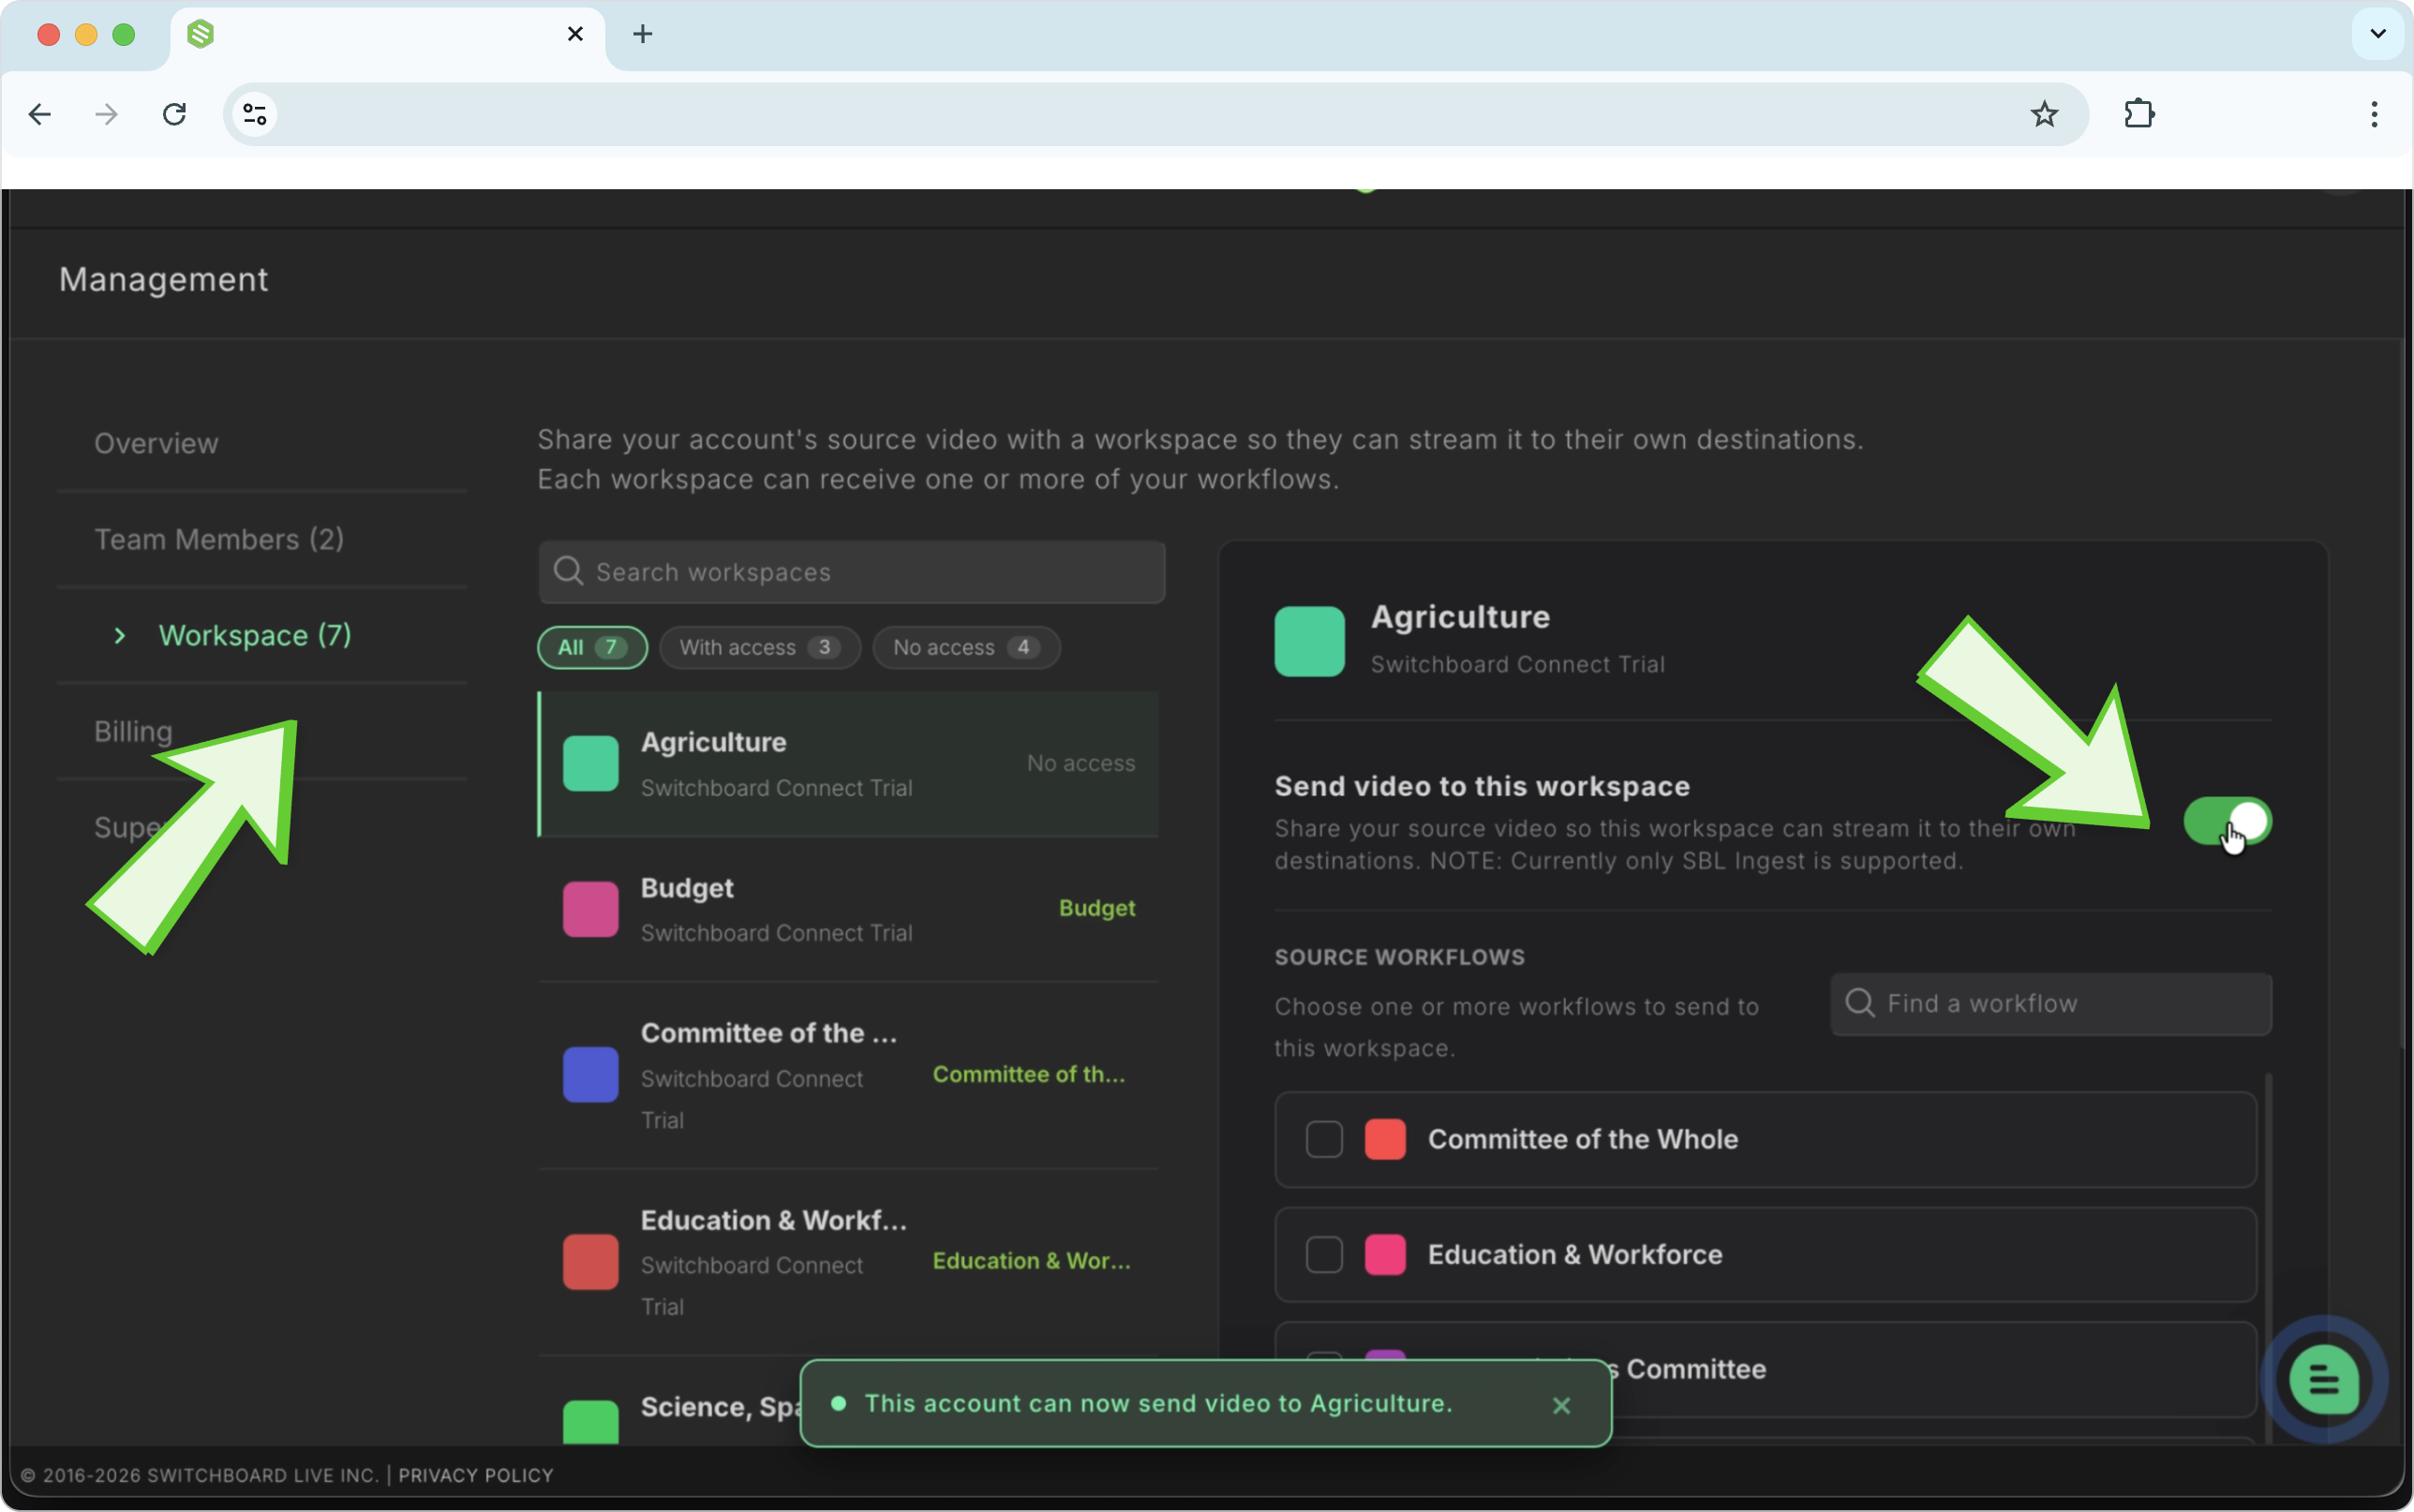The width and height of the screenshot is (2414, 1512).
Task: Click the search magnifier in Search workspaces
Action: 568,571
